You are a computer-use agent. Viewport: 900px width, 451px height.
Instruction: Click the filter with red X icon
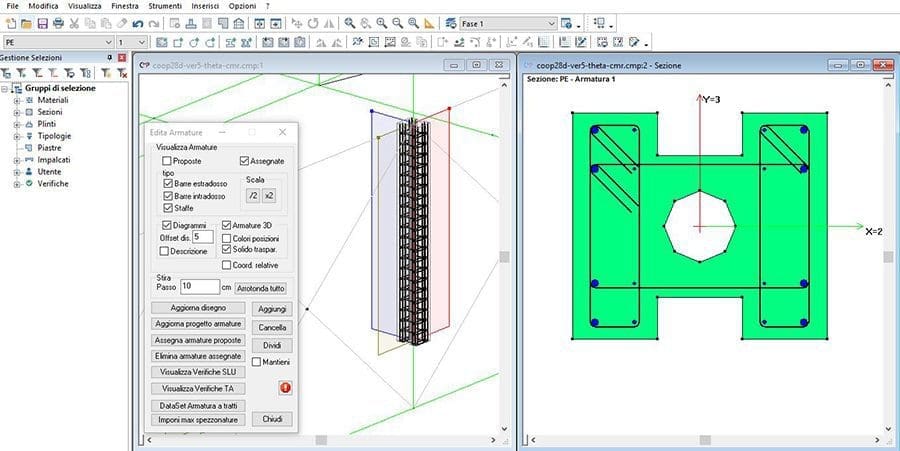tap(122, 73)
